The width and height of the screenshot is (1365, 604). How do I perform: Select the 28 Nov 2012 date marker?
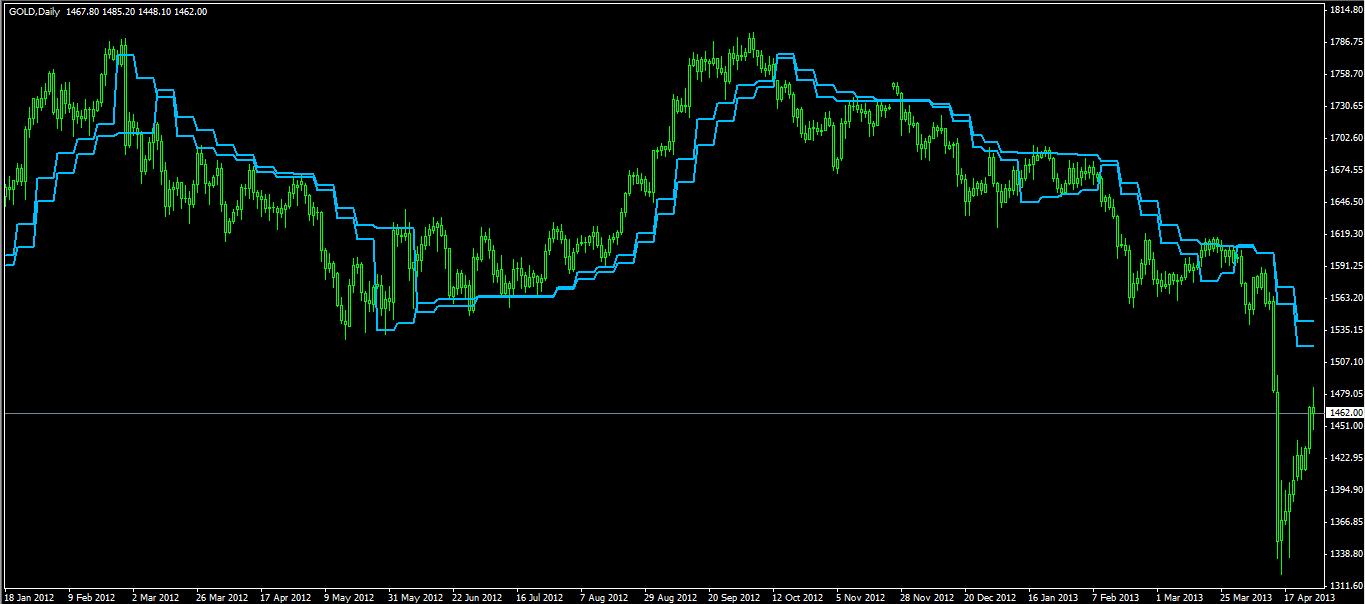coord(927,597)
